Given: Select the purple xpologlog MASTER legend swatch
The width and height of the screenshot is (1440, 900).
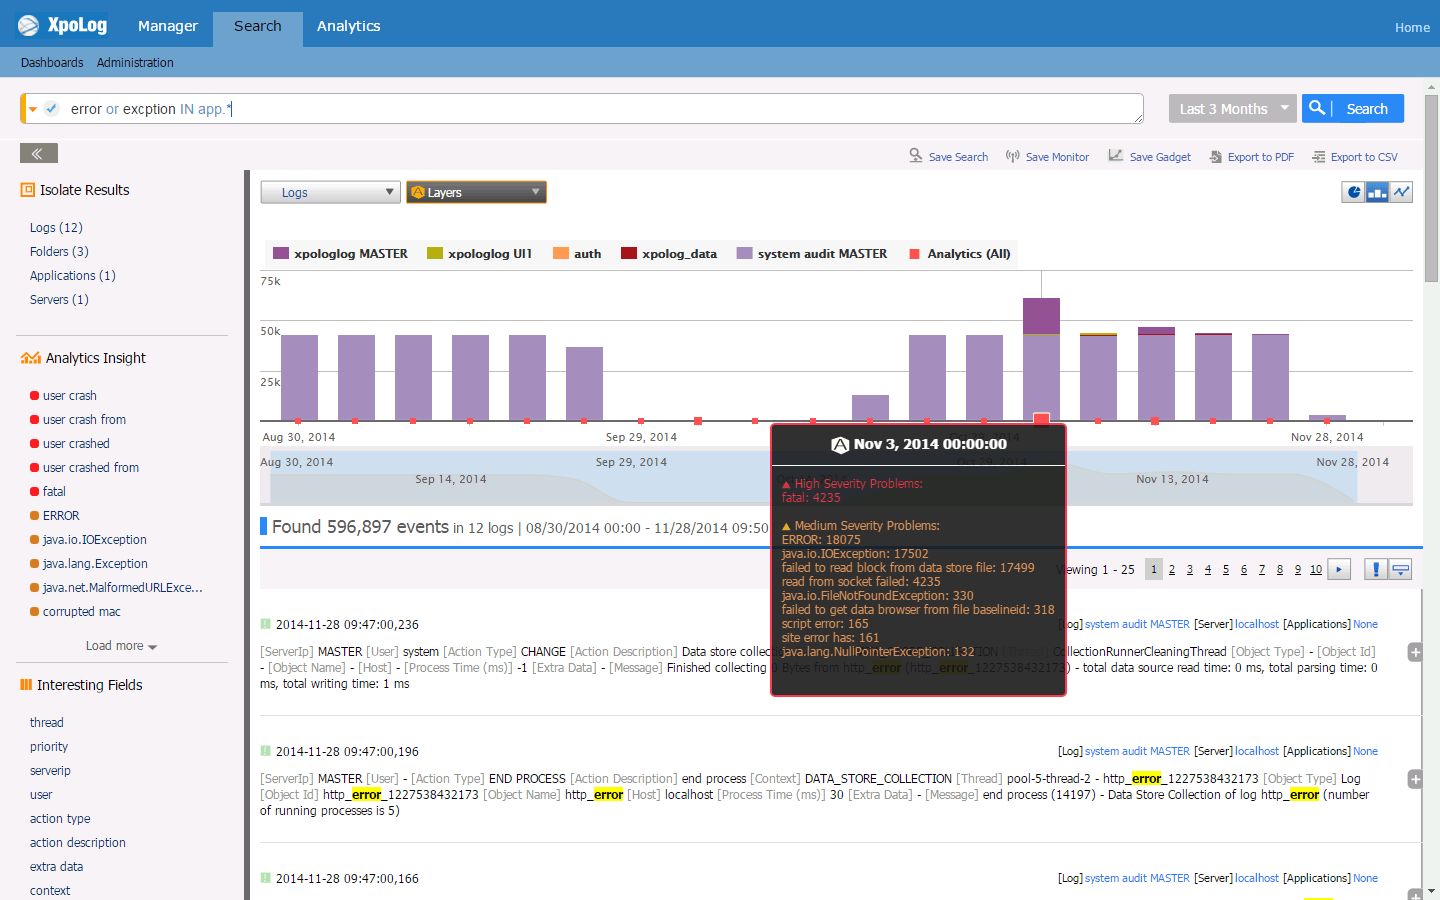Looking at the screenshot, I should [279, 253].
